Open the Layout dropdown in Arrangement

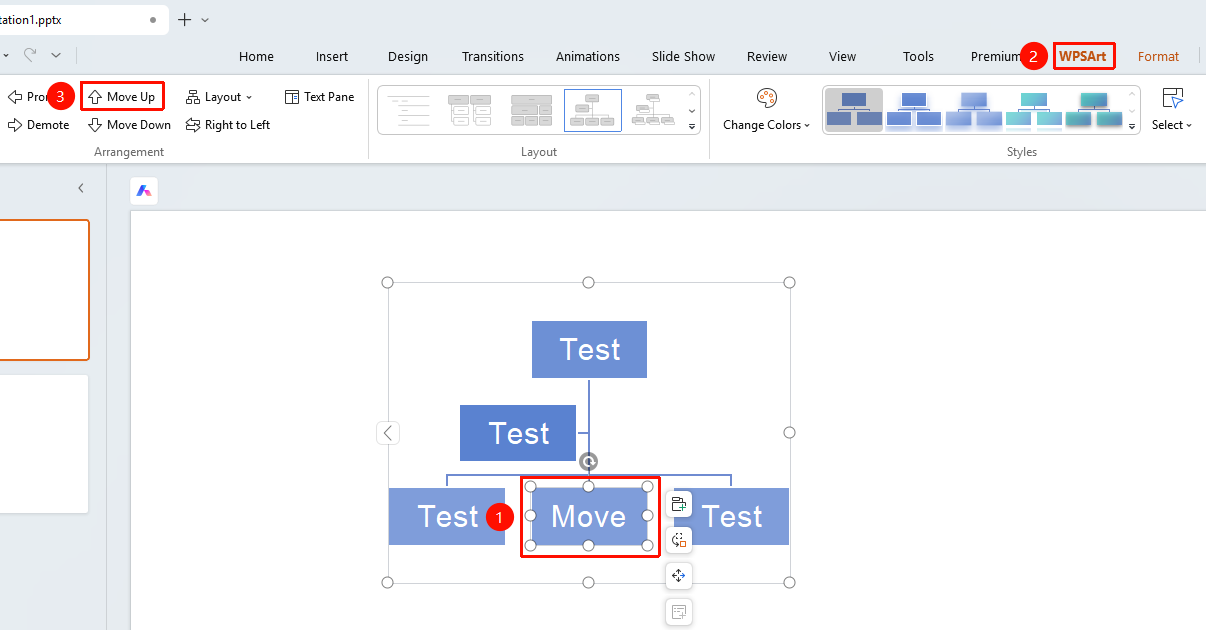pos(219,97)
